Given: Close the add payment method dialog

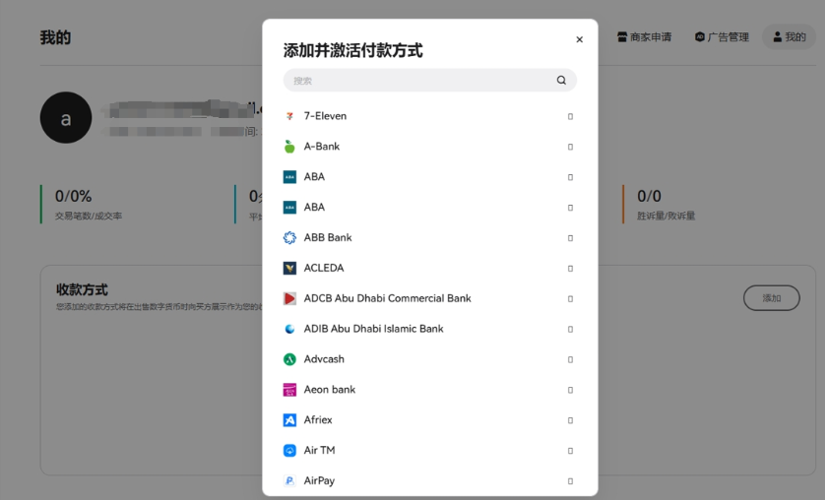Looking at the screenshot, I should pyautogui.click(x=579, y=39).
